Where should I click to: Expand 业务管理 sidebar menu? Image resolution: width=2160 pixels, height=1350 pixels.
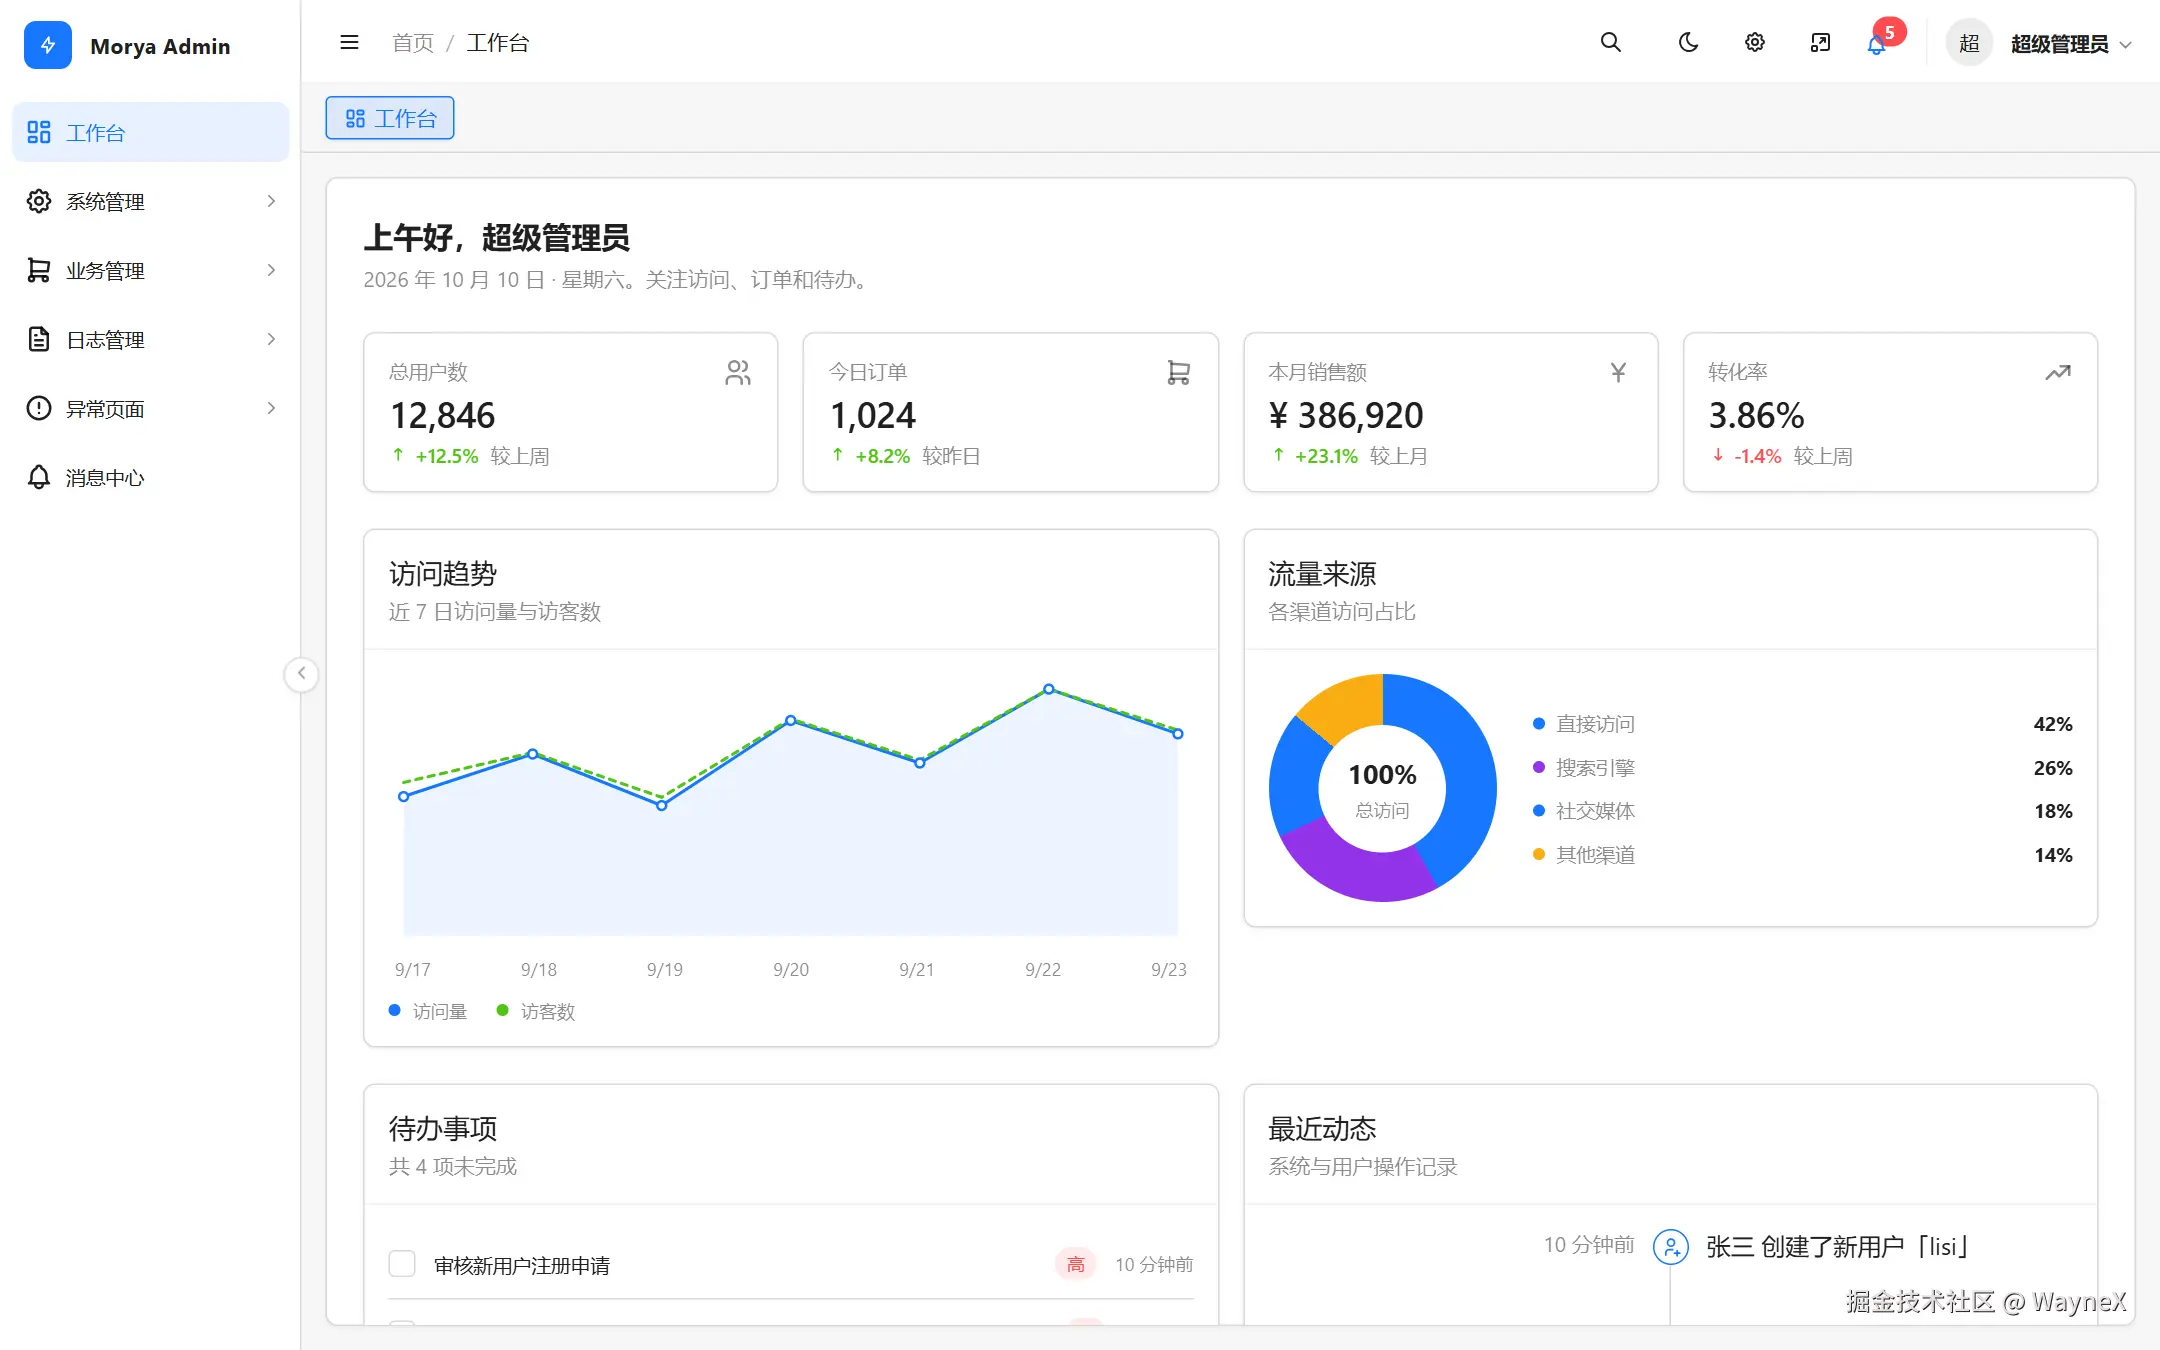[x=151, y=270]
